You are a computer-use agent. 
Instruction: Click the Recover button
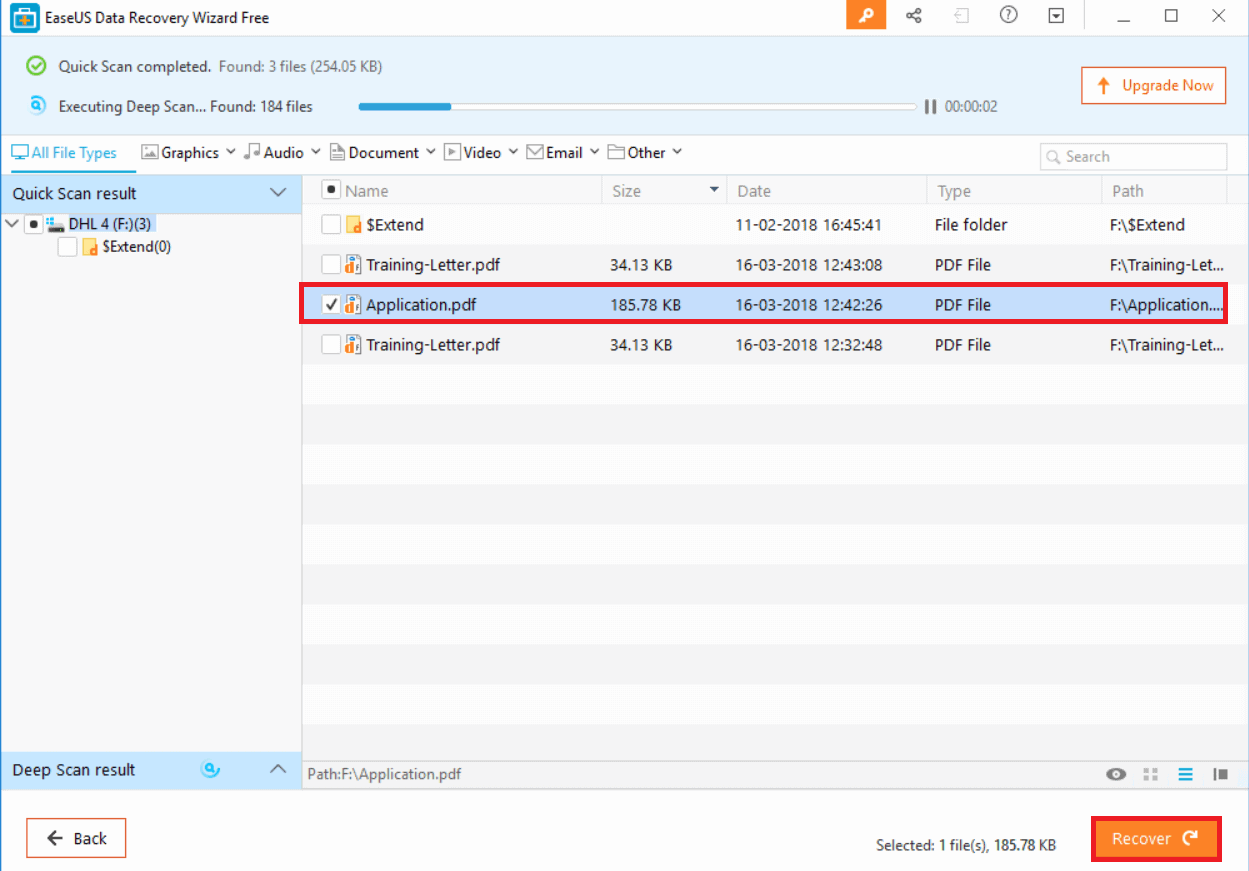[1156, 838]
